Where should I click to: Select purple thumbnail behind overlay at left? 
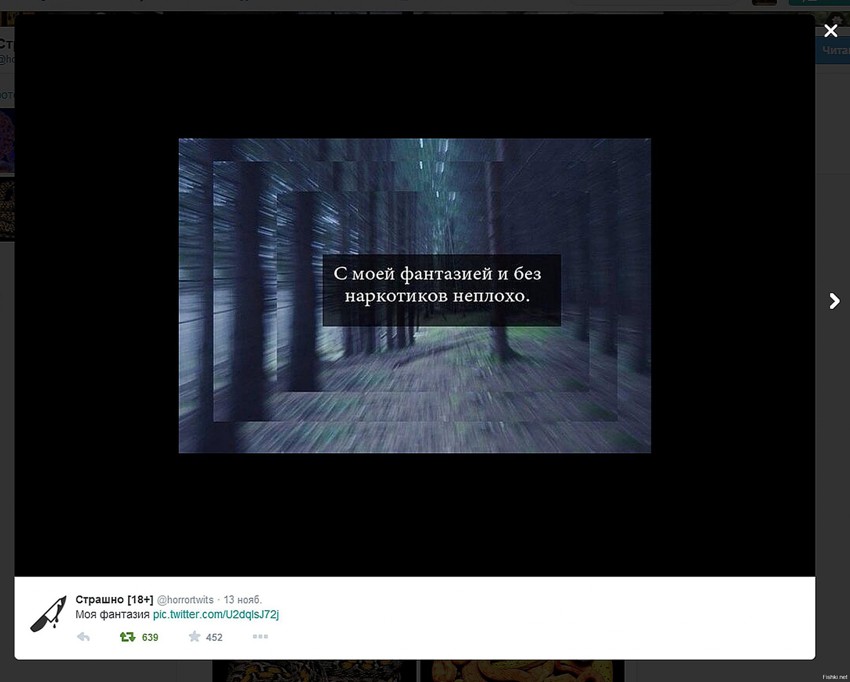(x=6, y=141)
